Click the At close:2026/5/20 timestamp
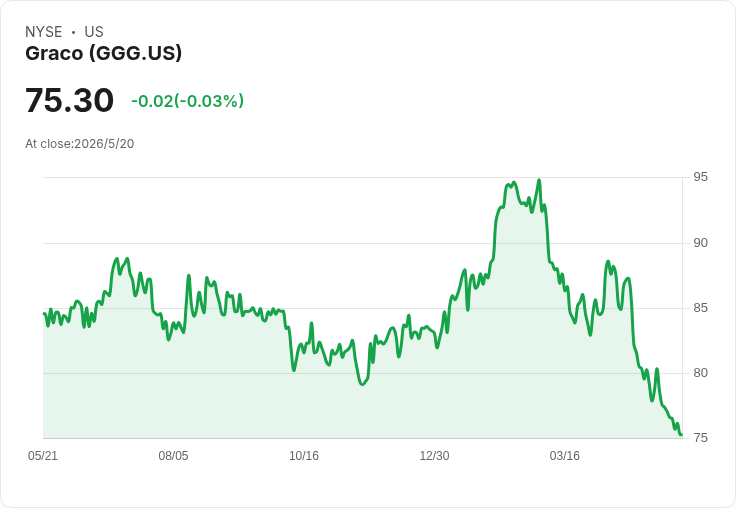 pyautogui.click(x=80, y=144)
